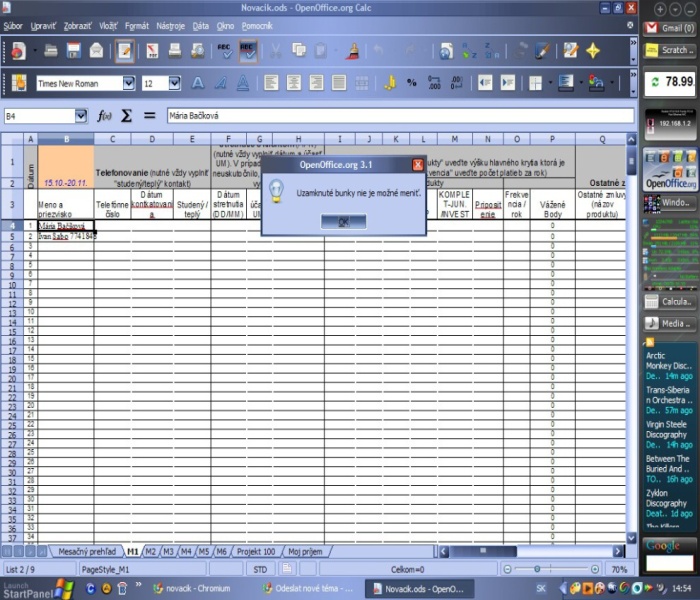The width and height of the screenshot is (700, 600).
Task: Apply Percent number format icon
Action: [x=412, y=83]
